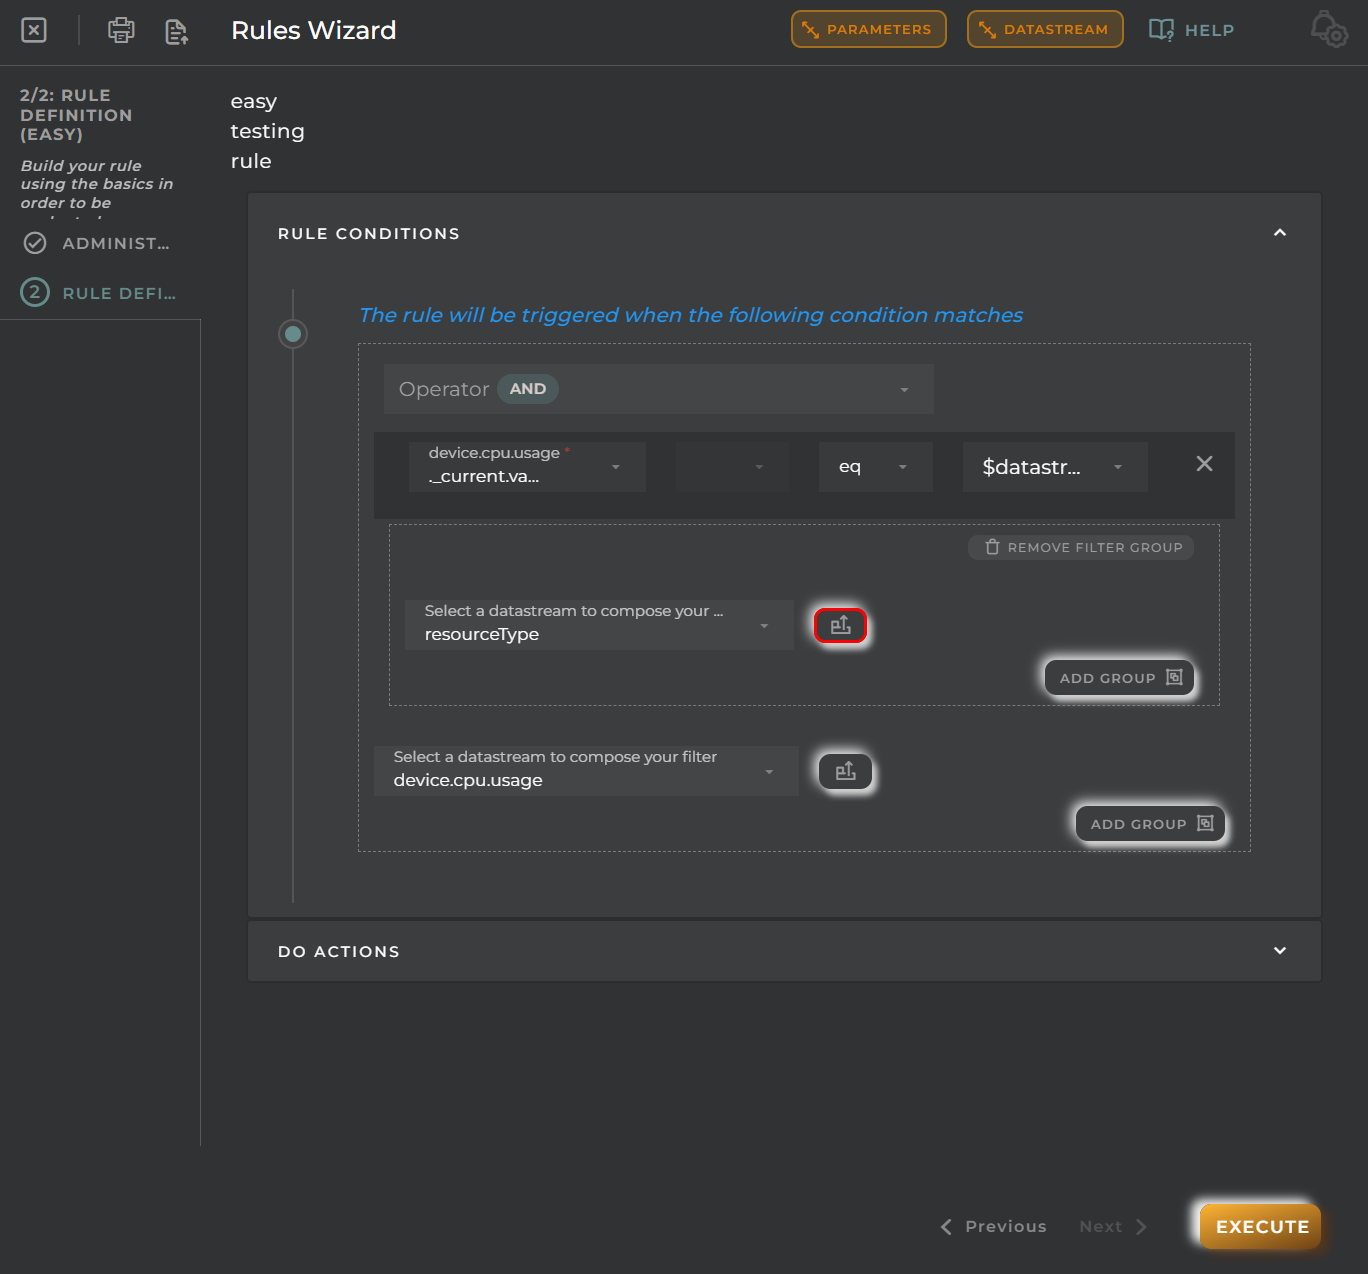The width and height of the screenshot is (1368, 1274).
Task: Close the Rules Wizard with the X icon
Action: [34, 30]
